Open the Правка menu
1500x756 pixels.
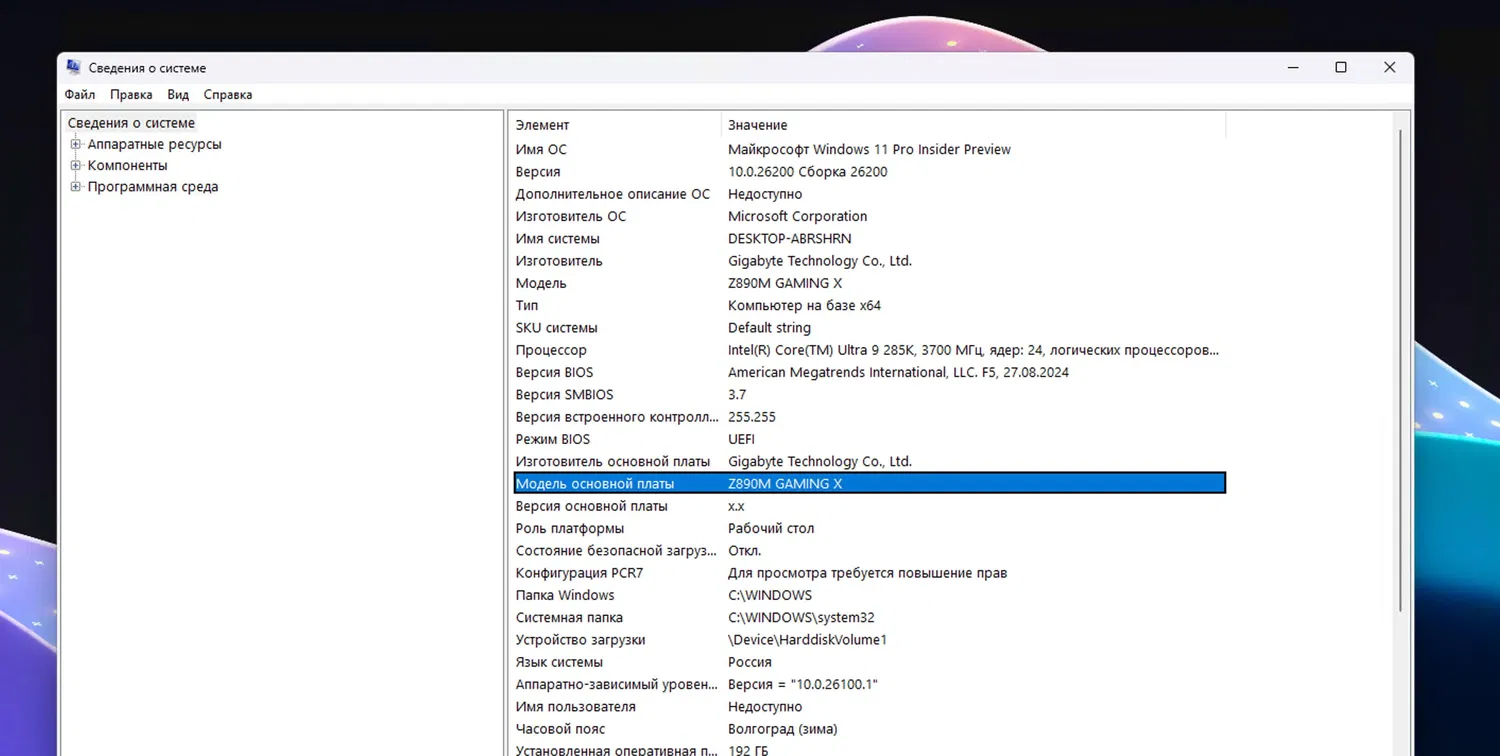click(x=131, y=95)
